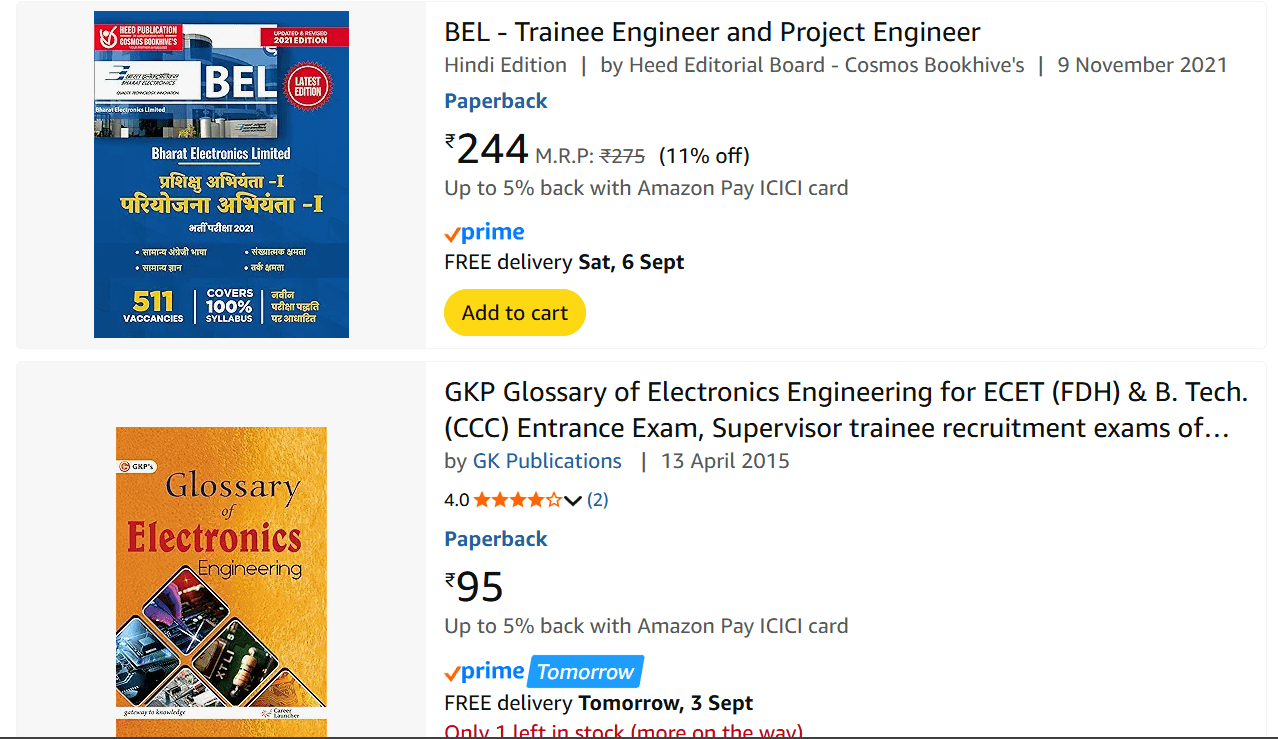Image resolution: width=1278 pixels, height=739 pixels.
Task: Click the Prime badge on the BEL book
Action: (484, 231)
